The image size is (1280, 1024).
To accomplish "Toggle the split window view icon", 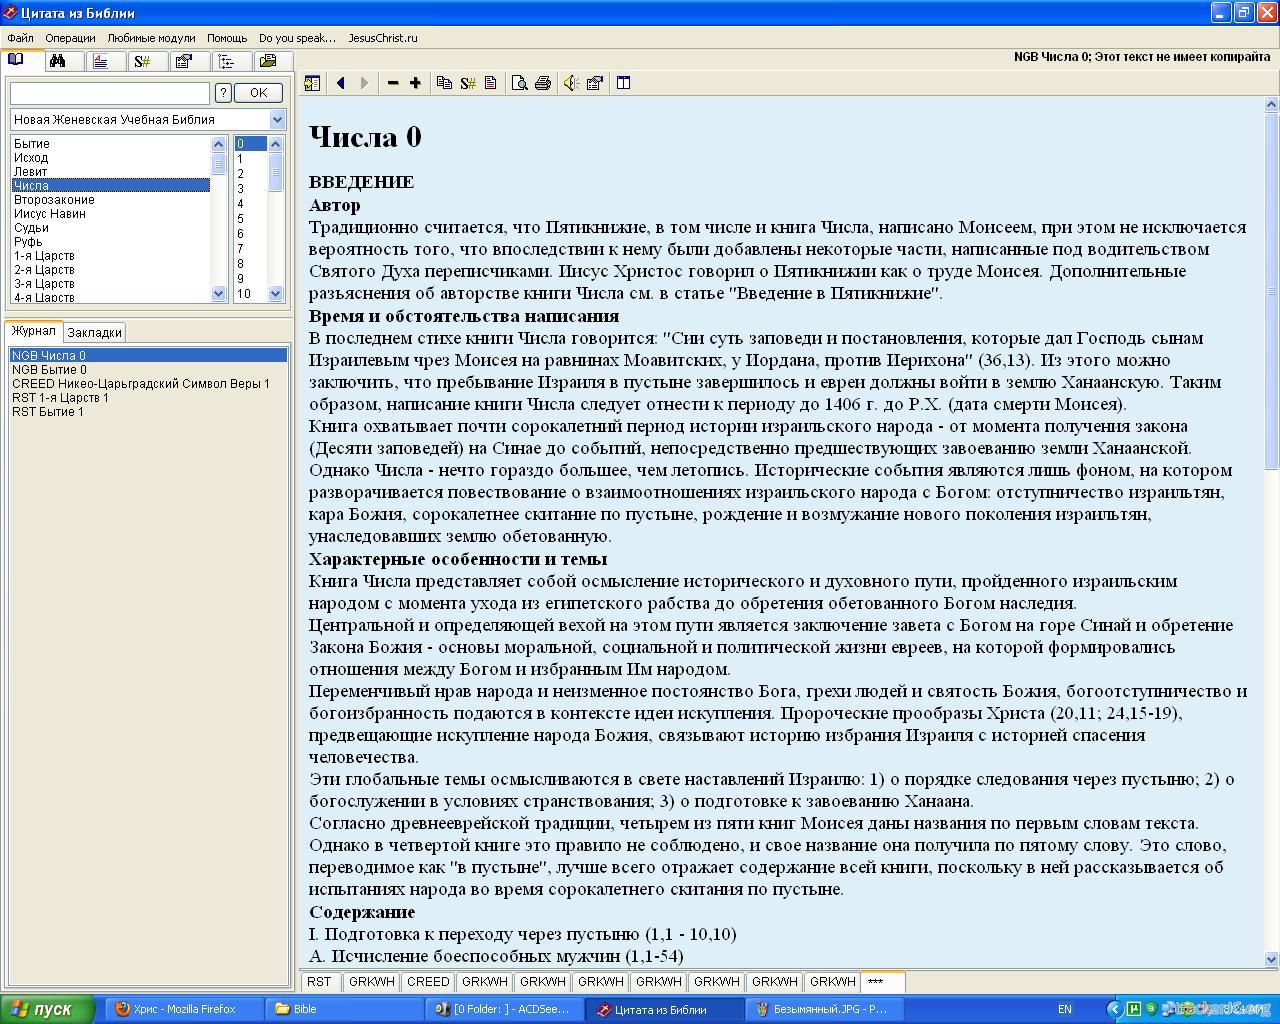I will coord(623,83).
